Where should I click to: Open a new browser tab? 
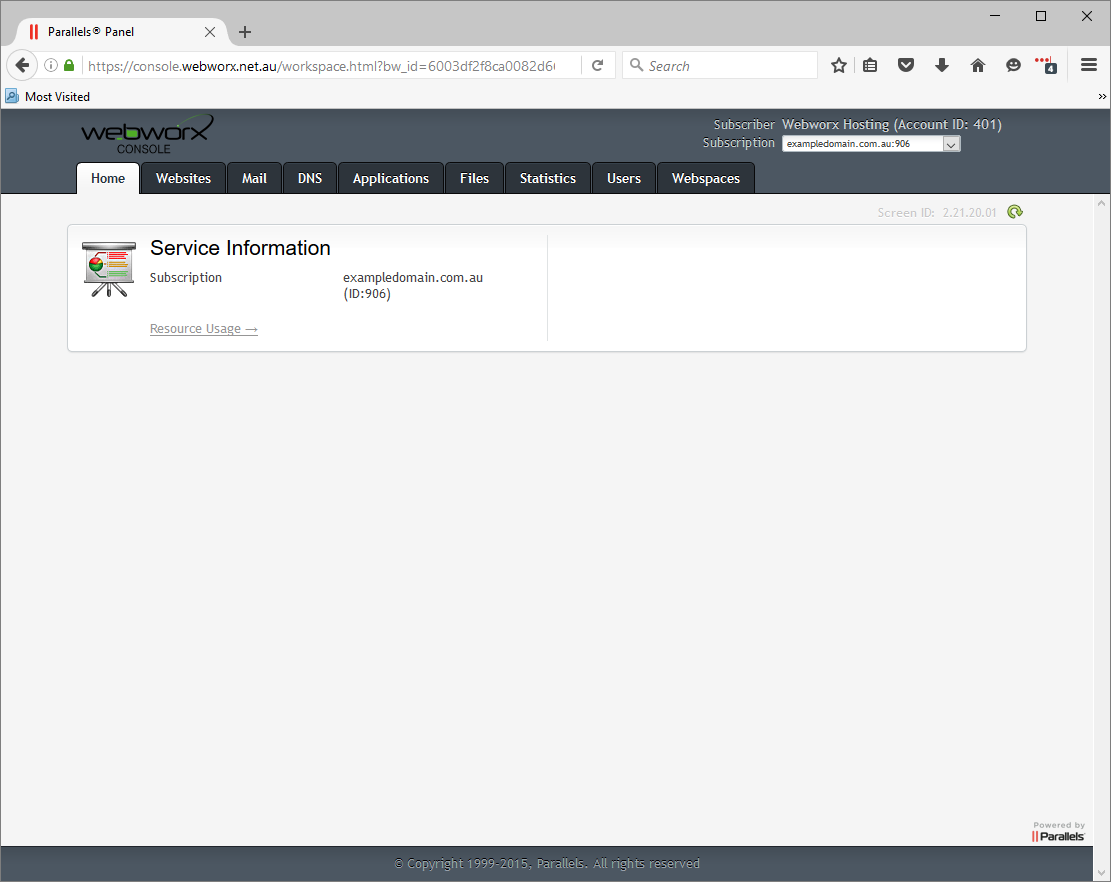click(245, 32)
